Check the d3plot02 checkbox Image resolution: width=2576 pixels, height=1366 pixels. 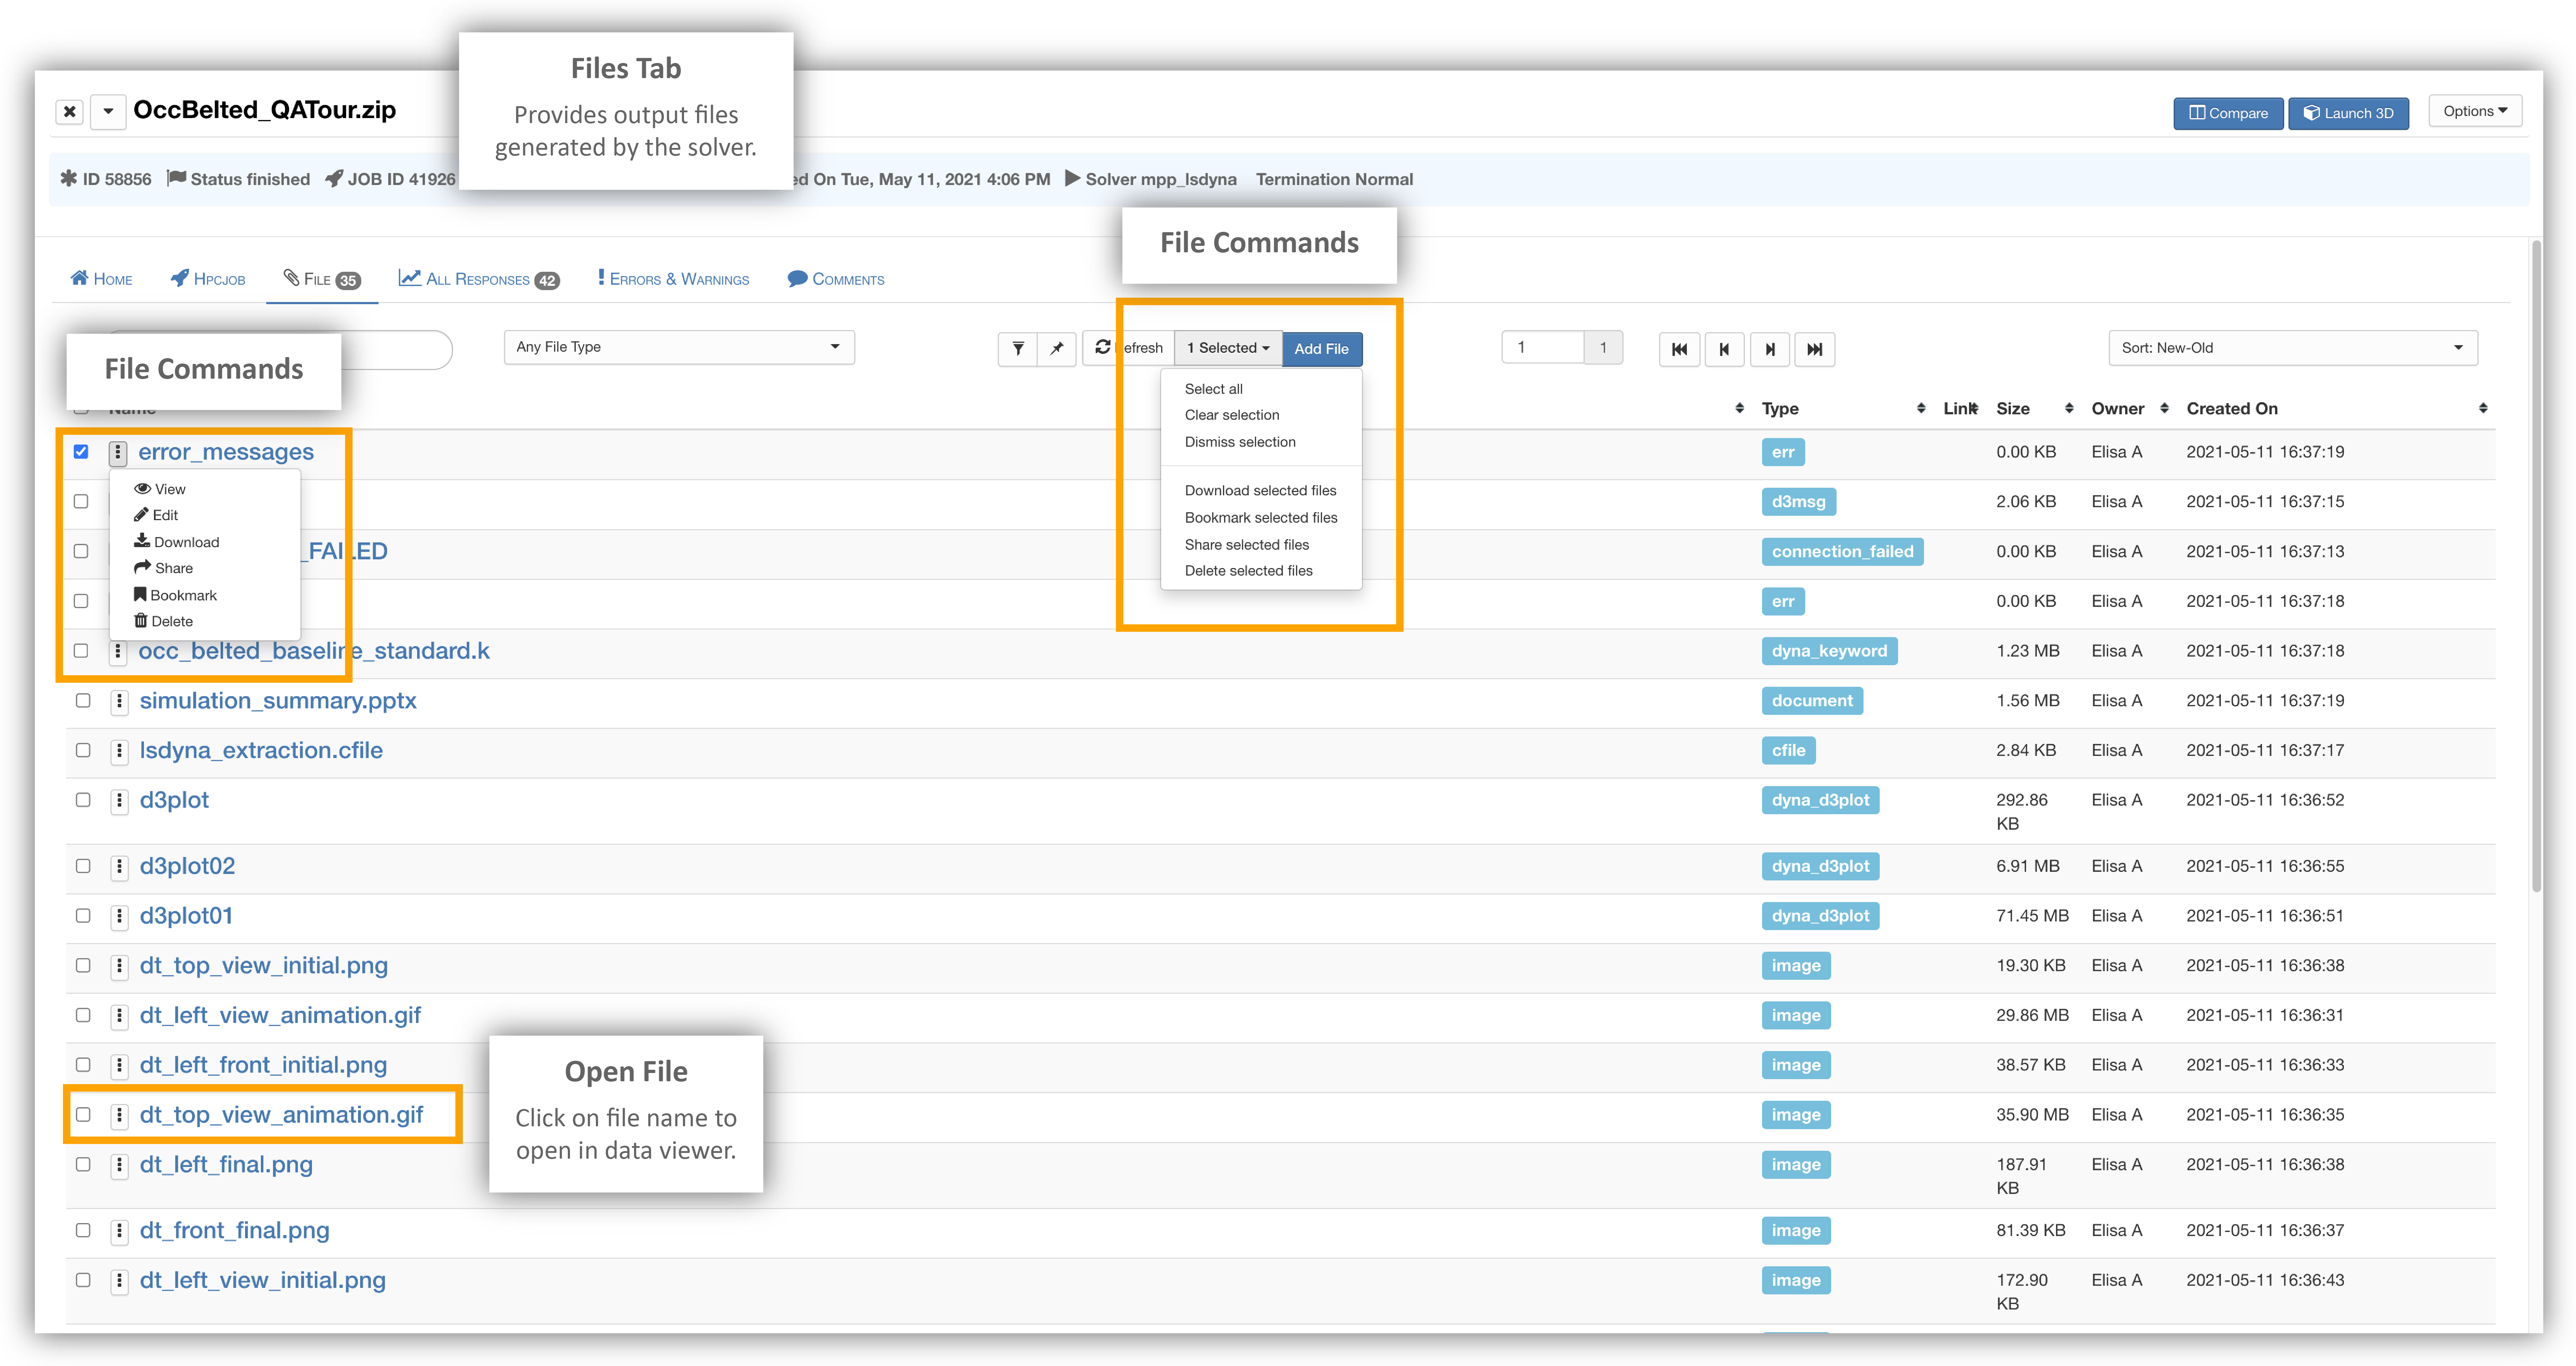(83, 866)
